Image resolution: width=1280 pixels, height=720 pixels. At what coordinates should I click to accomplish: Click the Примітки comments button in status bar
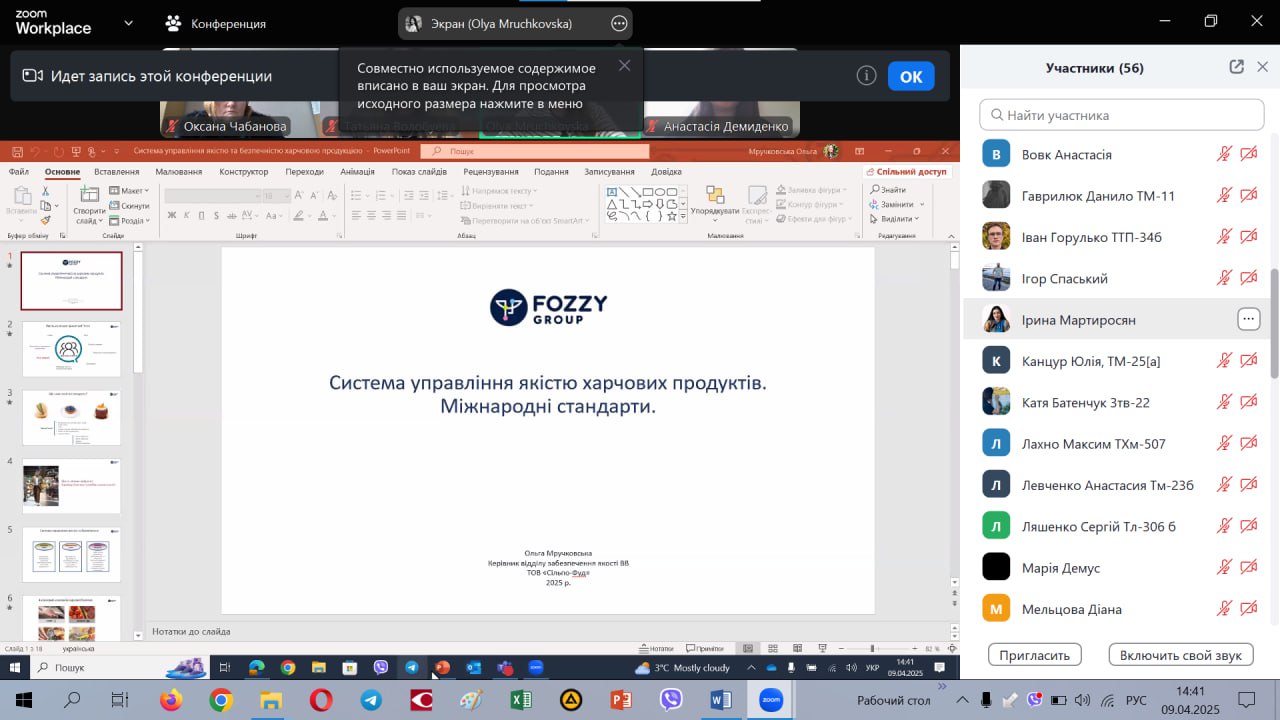click(705, 648)
